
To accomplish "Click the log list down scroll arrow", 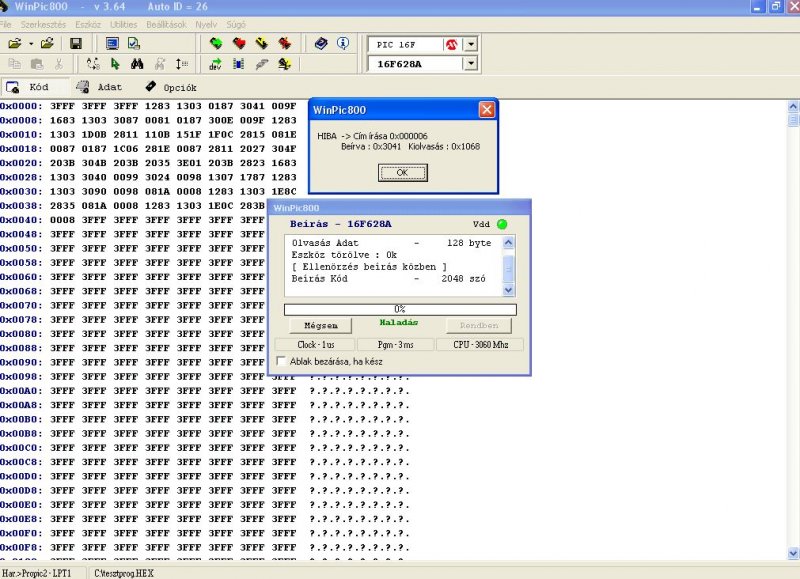I will [x=508, y=290].
